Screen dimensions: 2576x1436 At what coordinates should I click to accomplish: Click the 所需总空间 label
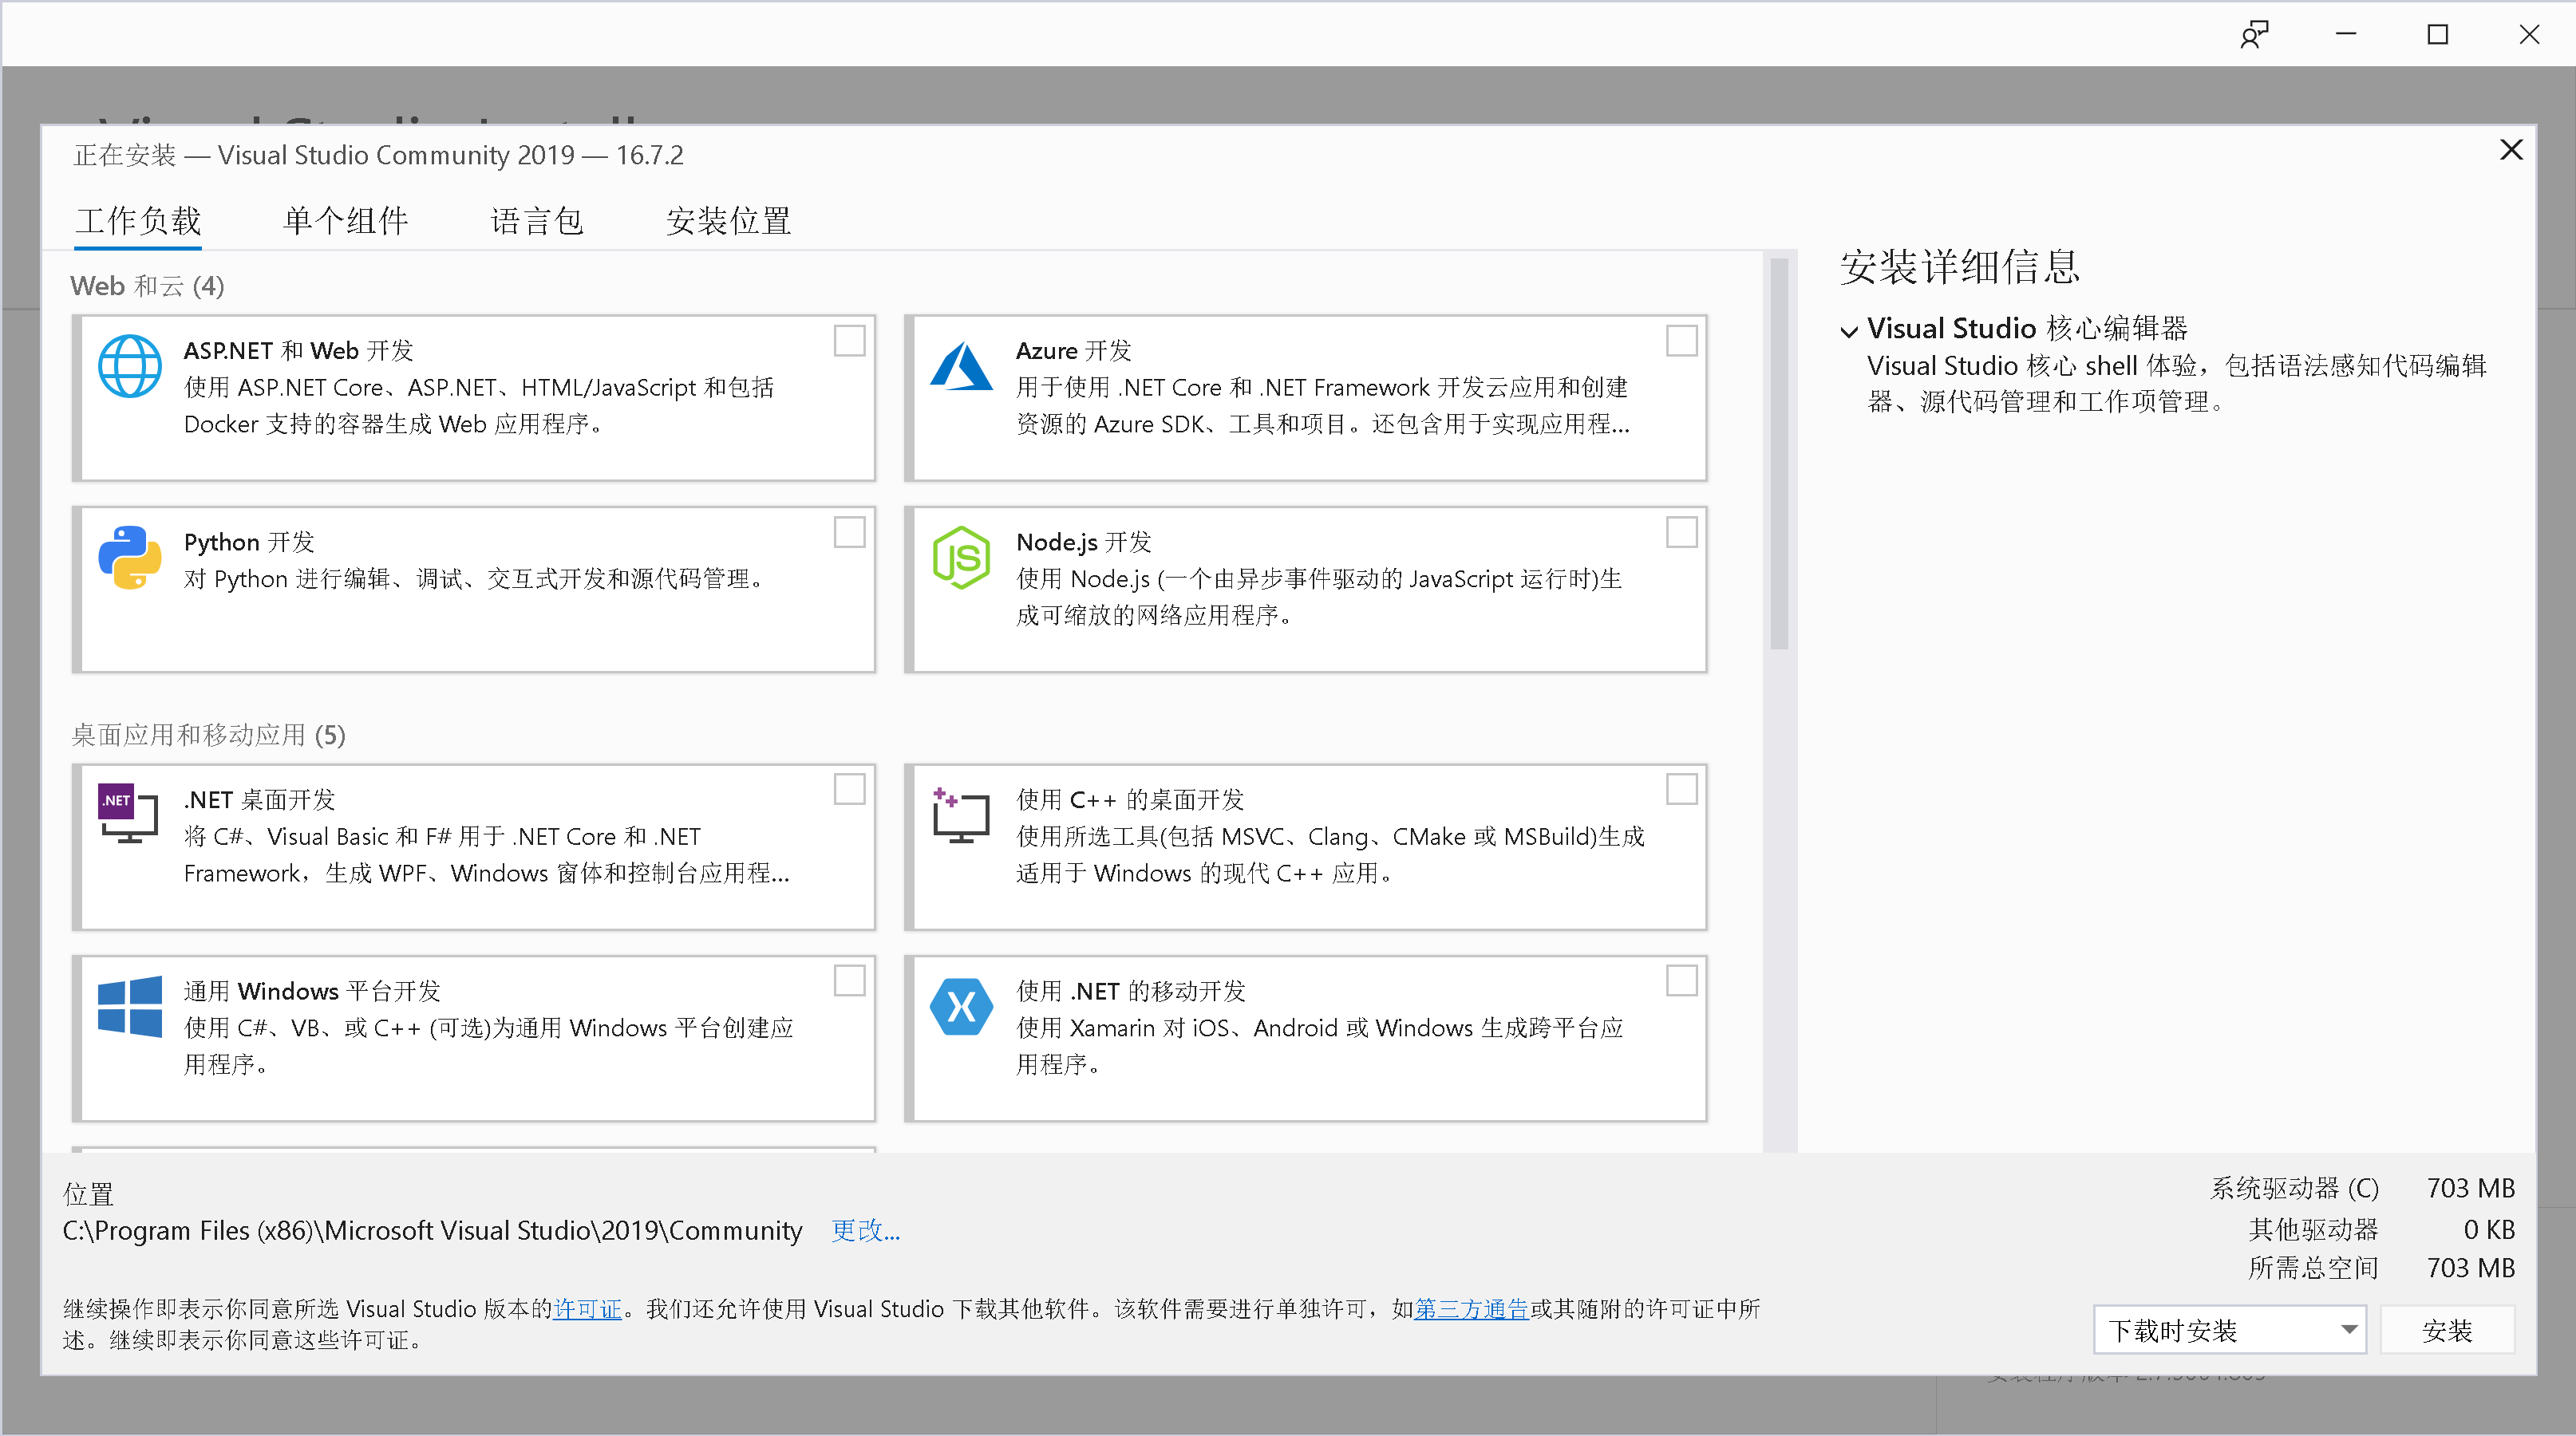2313,1268
